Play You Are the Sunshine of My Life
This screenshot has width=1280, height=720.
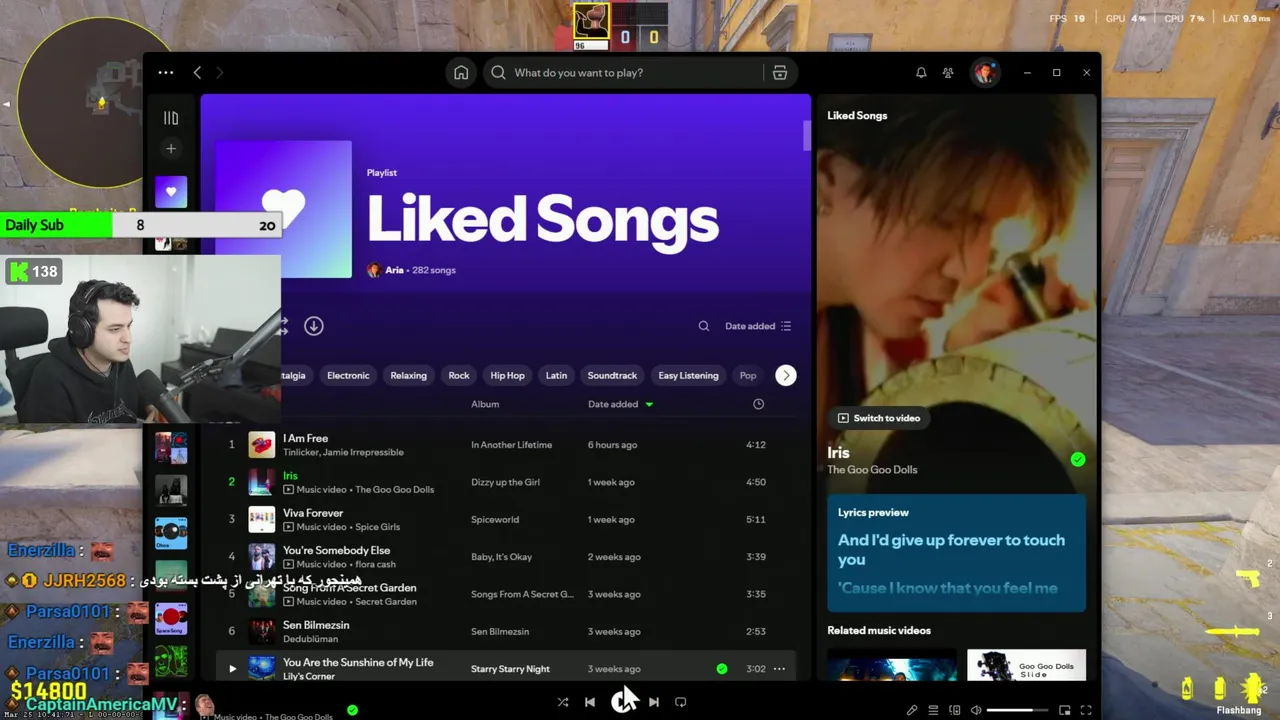point(232,668)
